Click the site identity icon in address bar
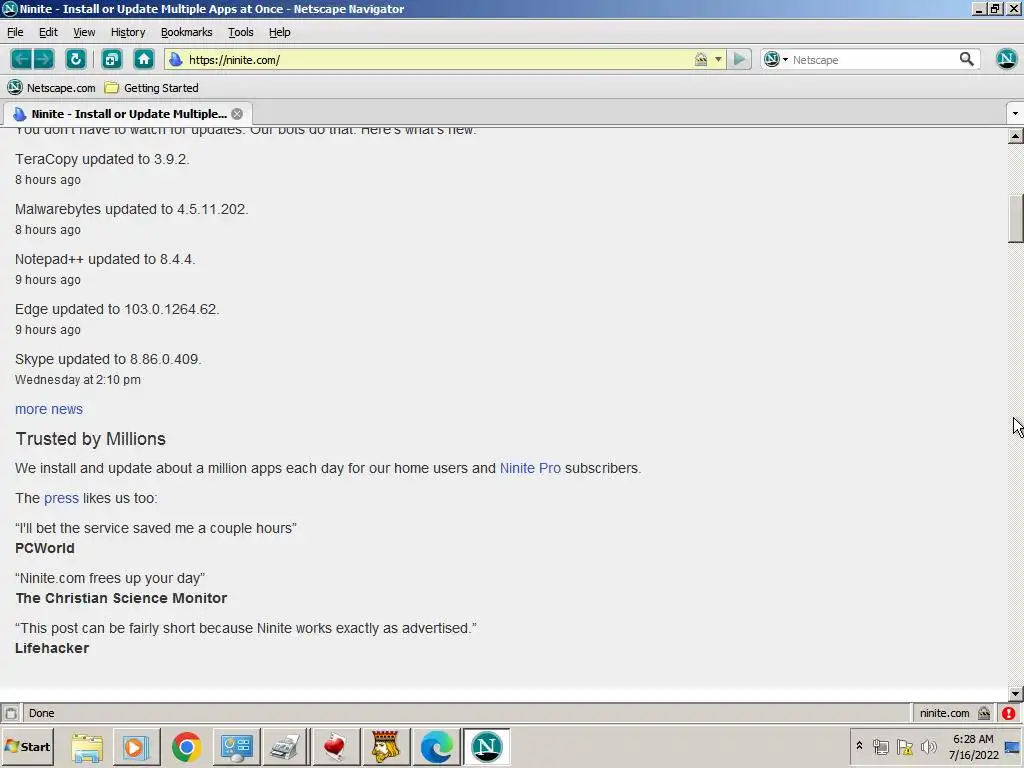Screen dimensions: 1024x768 [x=176, y=59]
